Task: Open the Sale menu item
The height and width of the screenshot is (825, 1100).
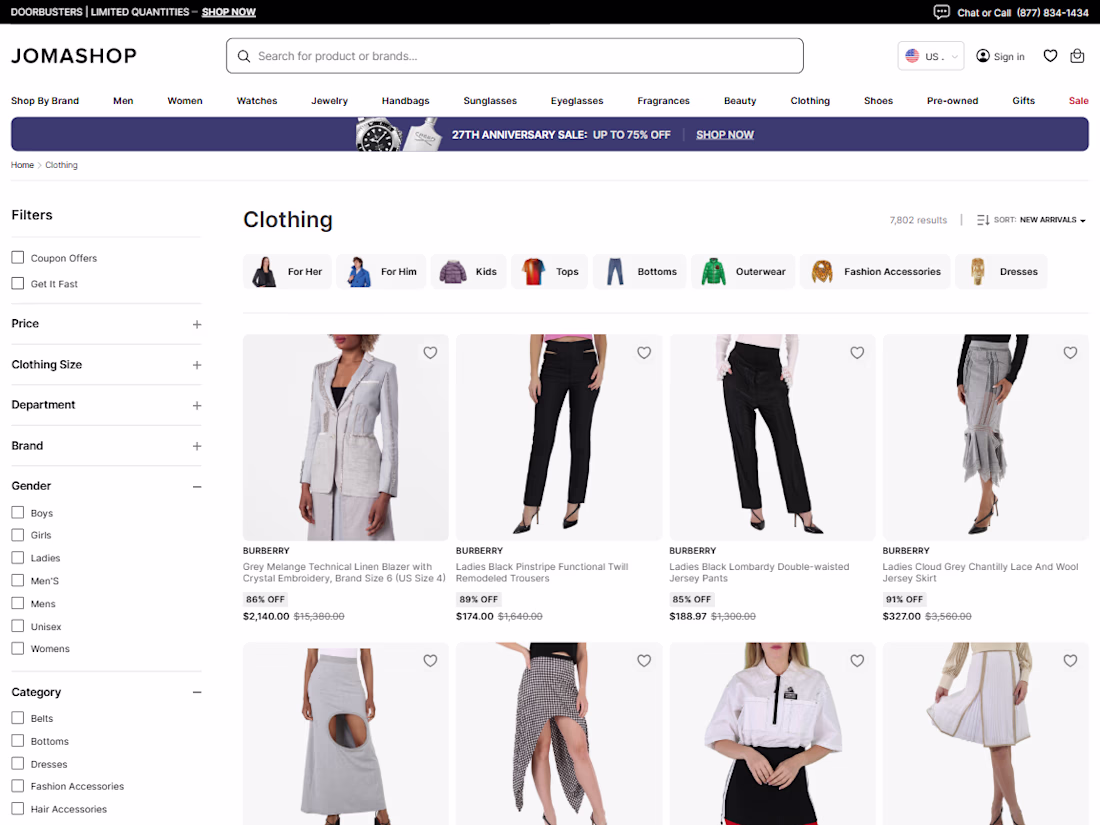Action: pyautogui.click(x=1078, y=101)
